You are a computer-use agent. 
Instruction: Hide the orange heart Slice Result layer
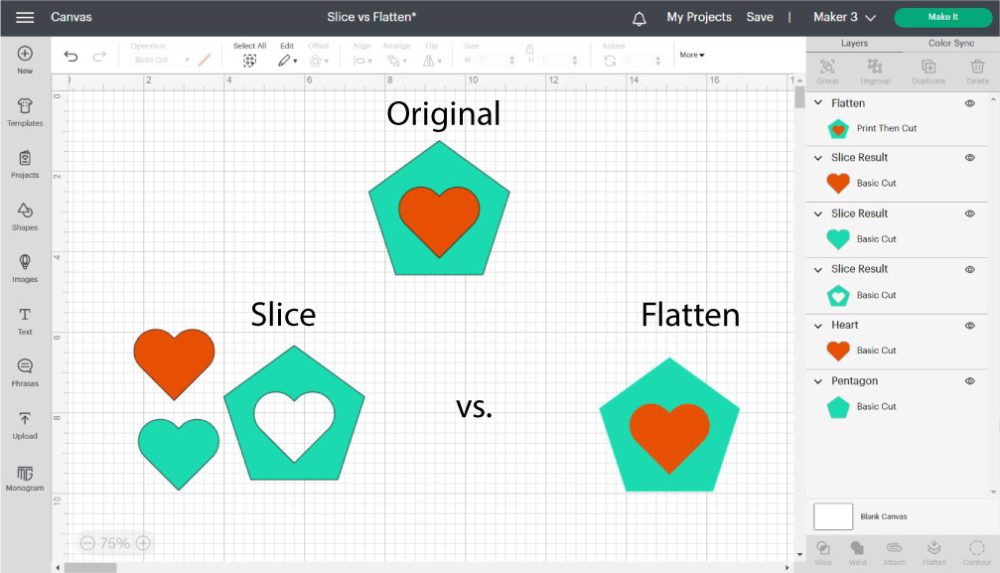pyautogui.click(x=969, y=158)
